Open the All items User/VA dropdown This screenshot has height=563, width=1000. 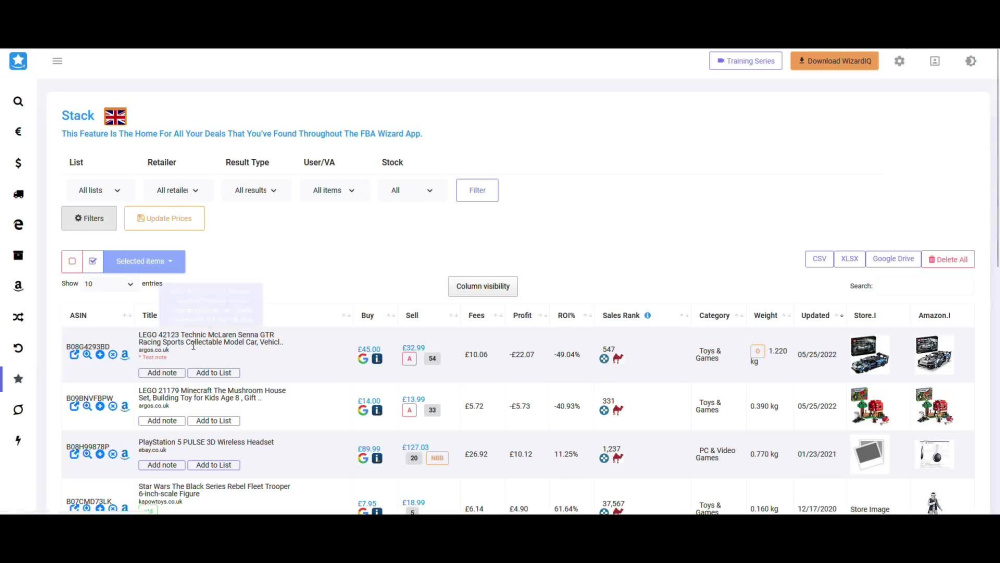pos(334,190)
